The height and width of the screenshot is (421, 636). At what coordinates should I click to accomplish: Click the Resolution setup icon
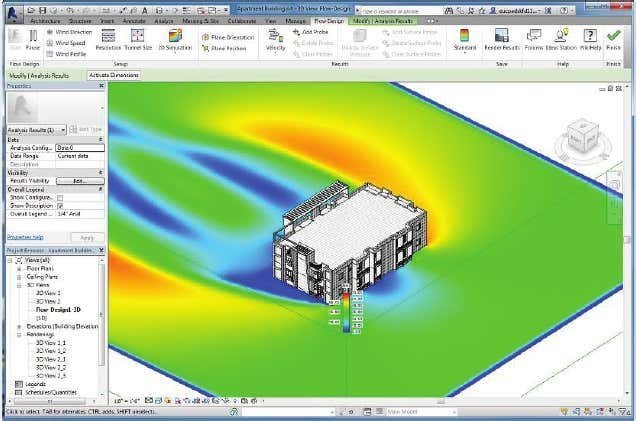tap(108, 39)
